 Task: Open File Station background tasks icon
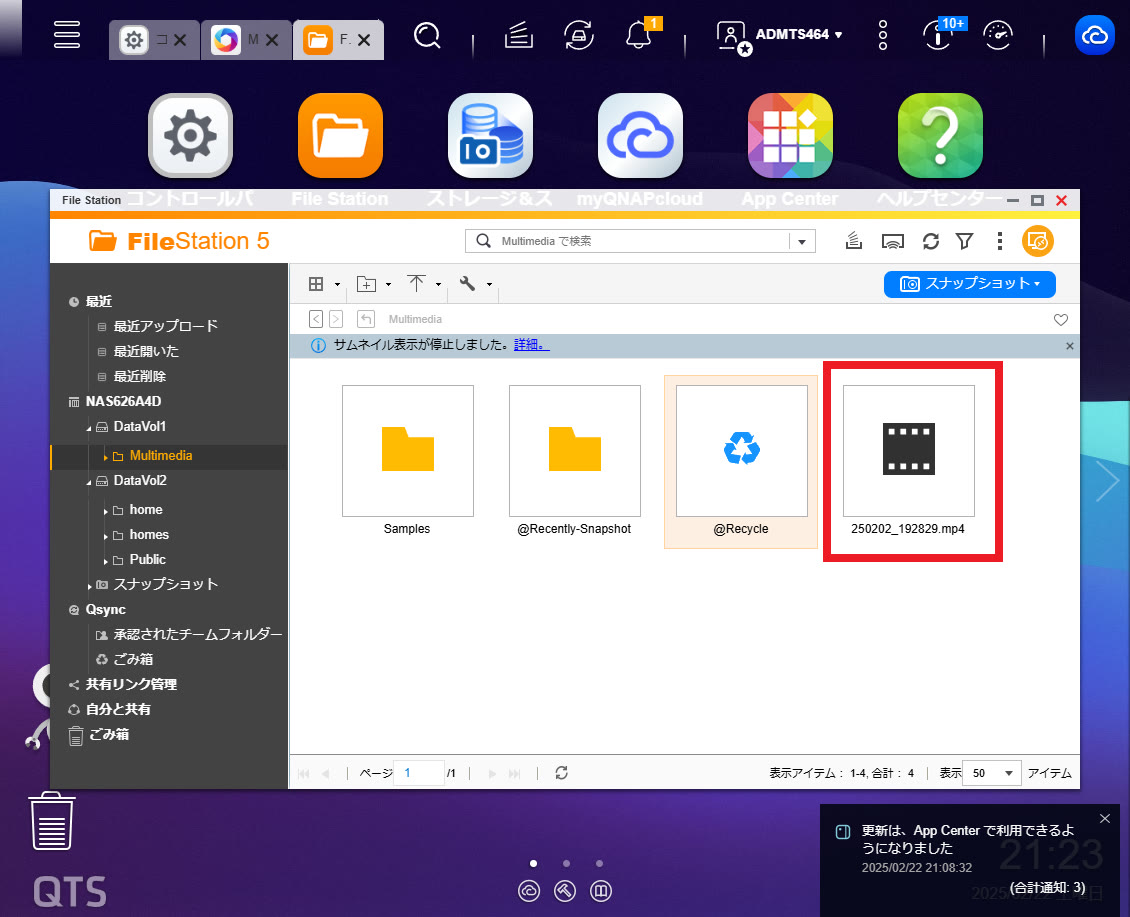coord(853,241)
